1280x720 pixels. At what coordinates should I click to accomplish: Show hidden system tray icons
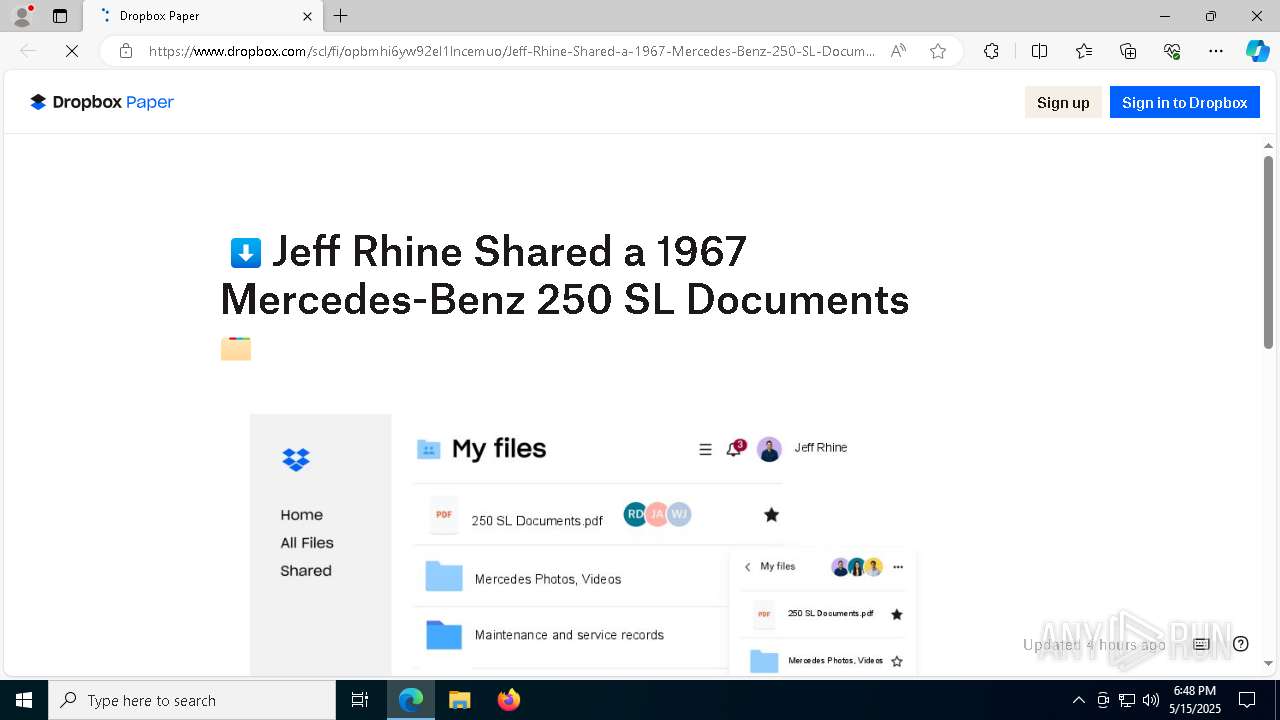click(1078, 700)
